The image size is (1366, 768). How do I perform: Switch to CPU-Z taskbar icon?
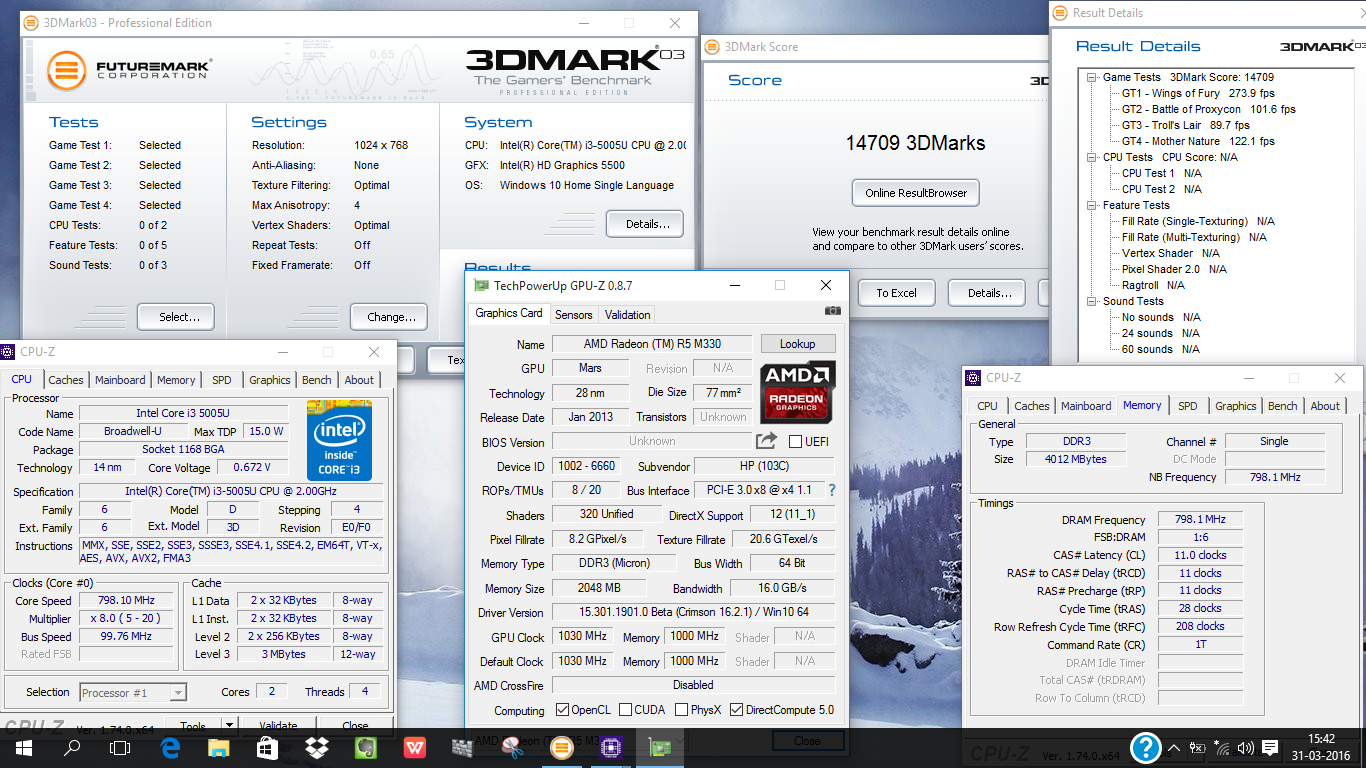pos(610,747)
